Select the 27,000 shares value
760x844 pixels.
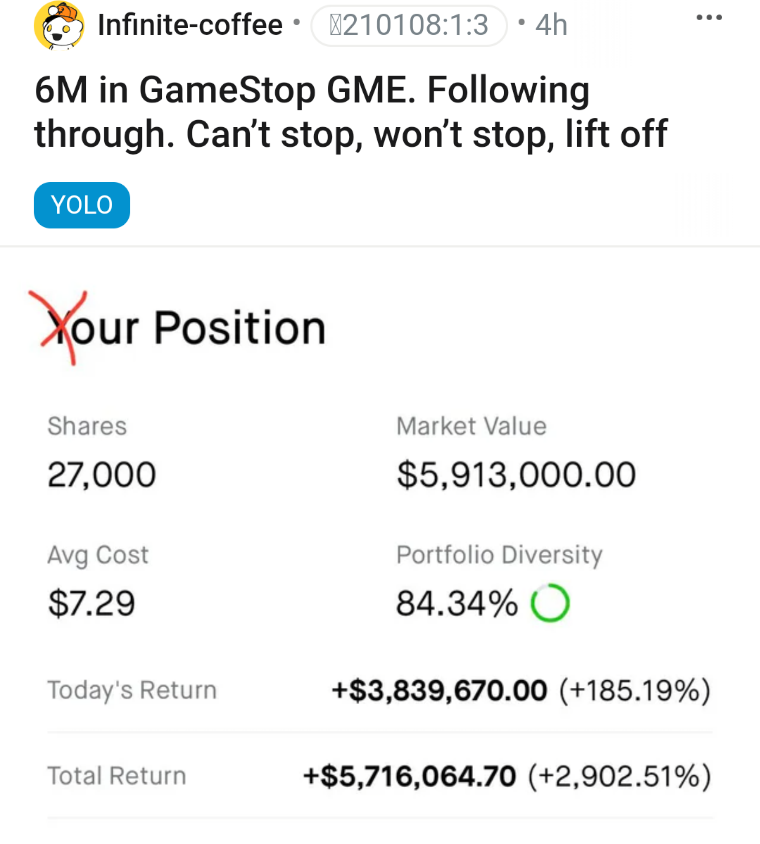pyautogui.click(x=102, y=475)
